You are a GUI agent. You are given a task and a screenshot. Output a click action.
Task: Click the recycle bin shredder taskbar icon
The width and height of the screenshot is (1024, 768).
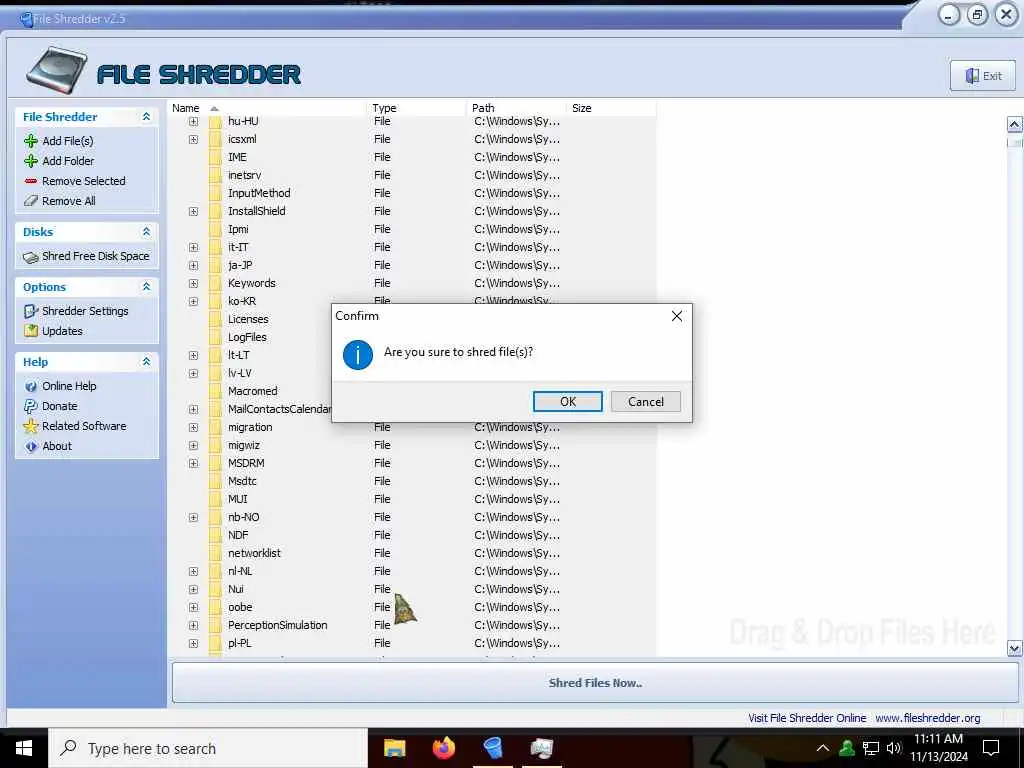[493, 748]
